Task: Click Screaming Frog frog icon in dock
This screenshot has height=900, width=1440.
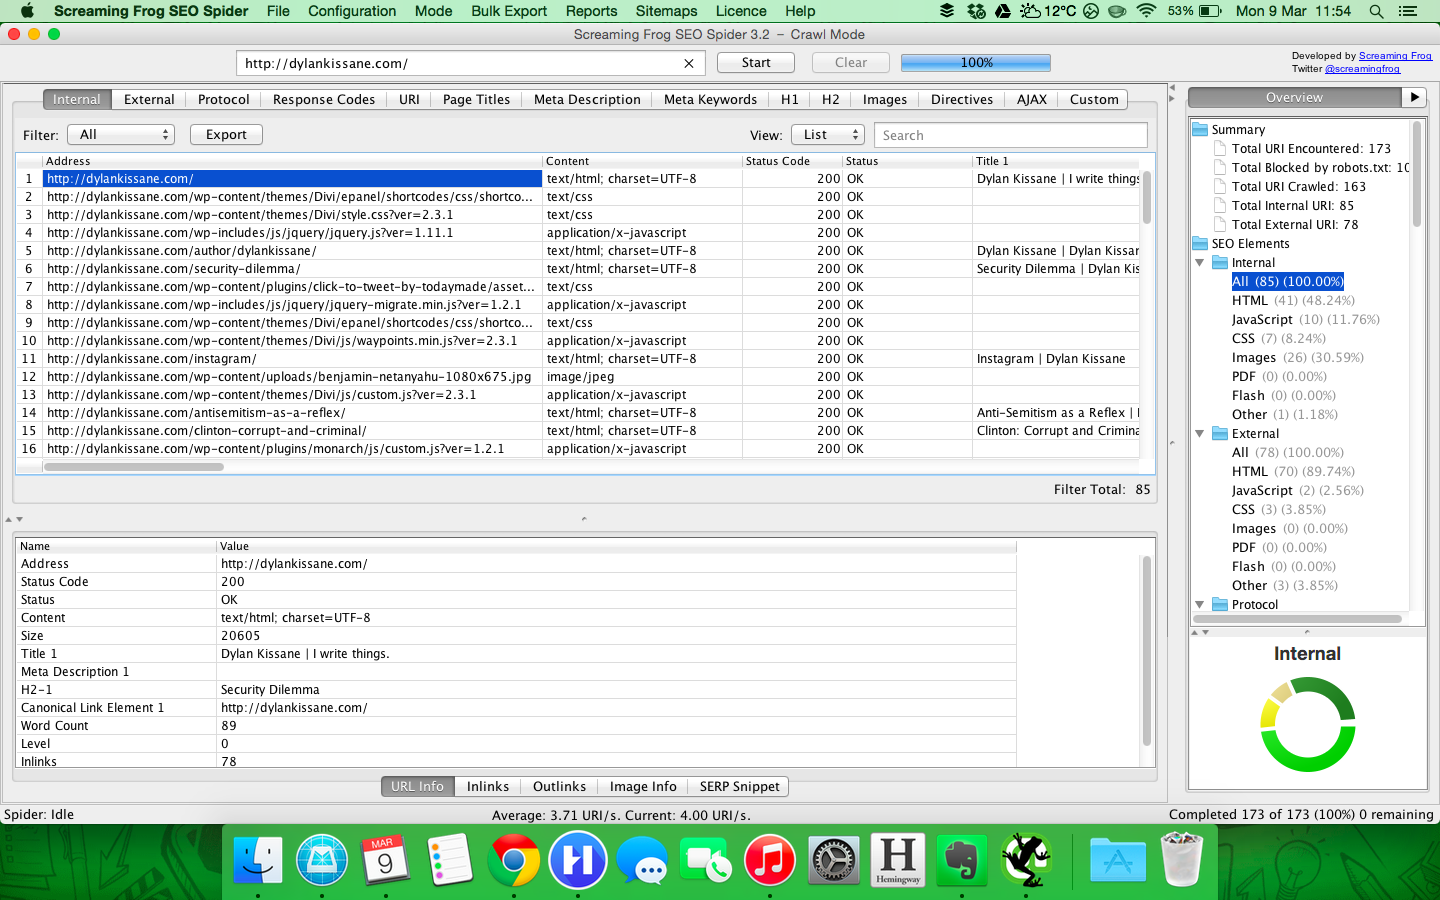Action: coord(1026,859)
